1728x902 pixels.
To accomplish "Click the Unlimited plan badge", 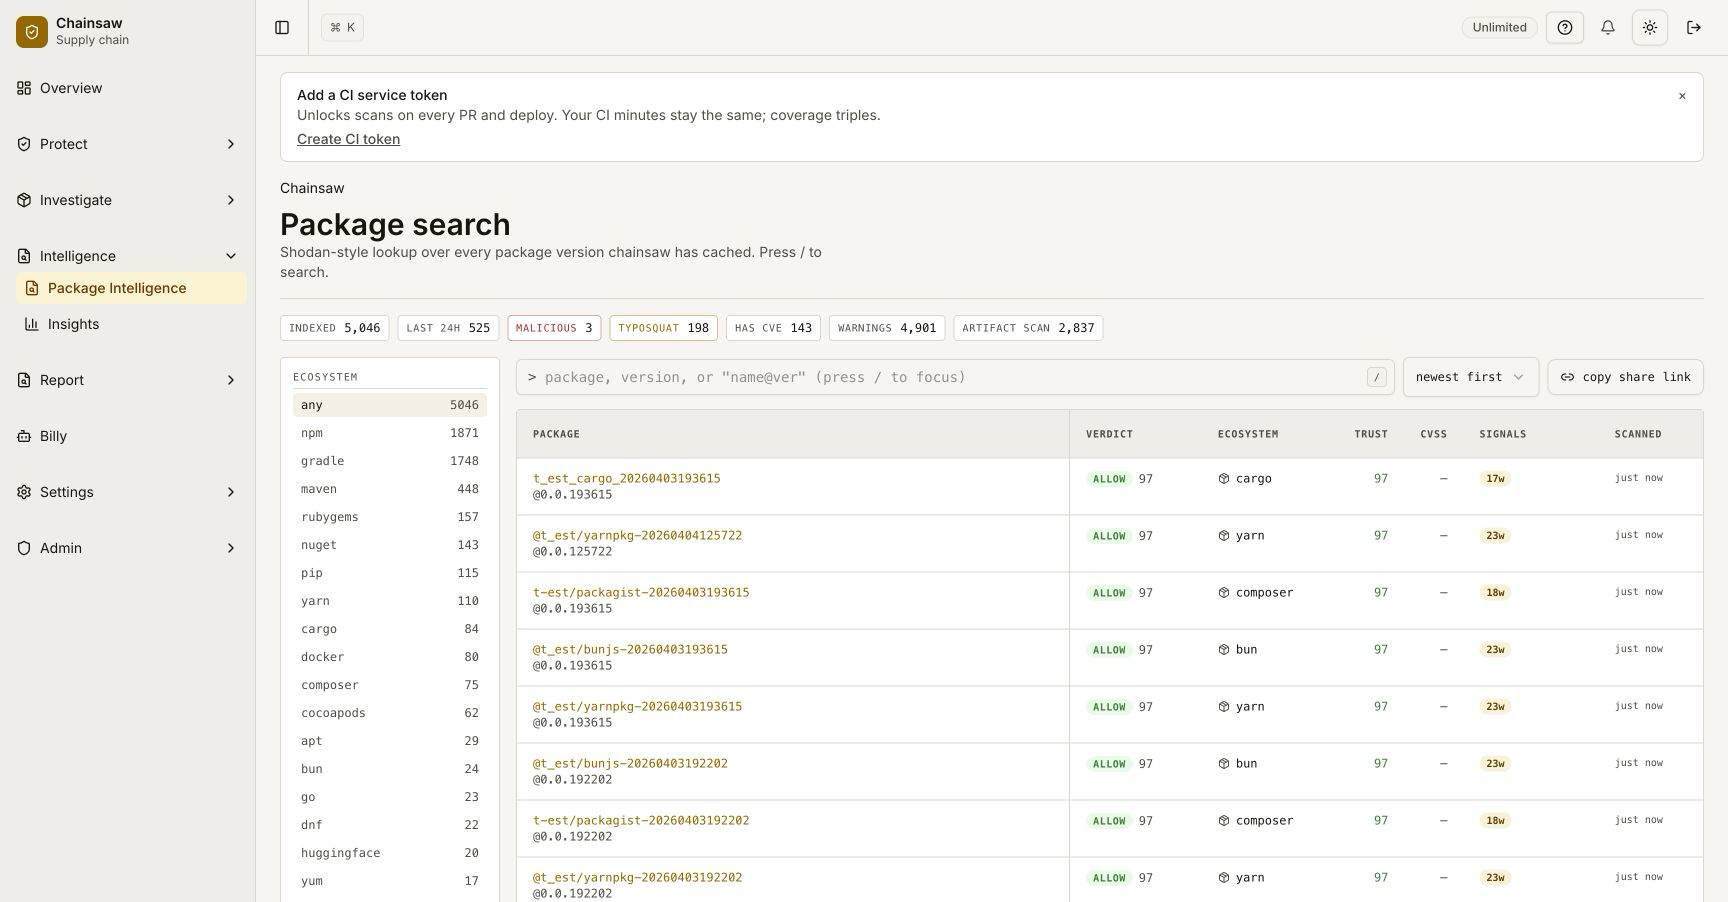I will point(1499,27).
